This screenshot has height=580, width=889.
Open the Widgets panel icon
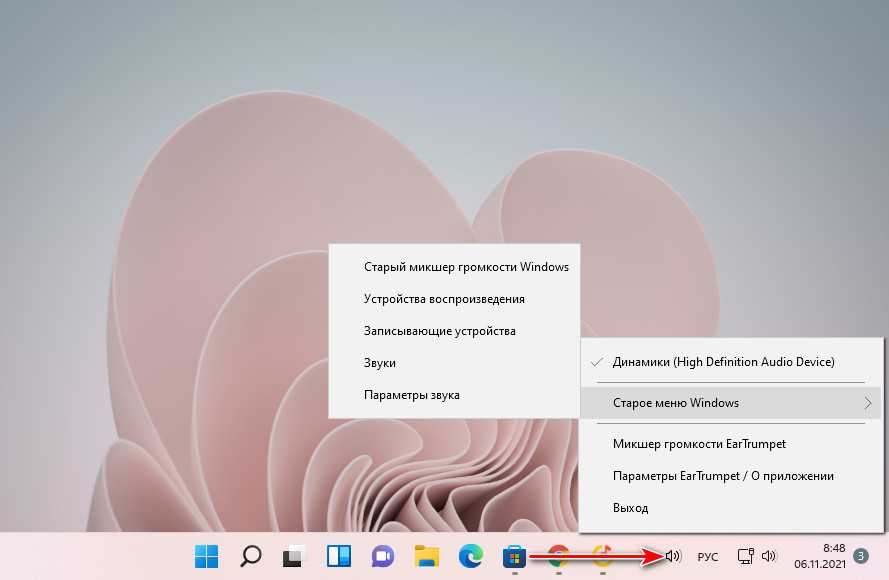[x=338, y=556]
